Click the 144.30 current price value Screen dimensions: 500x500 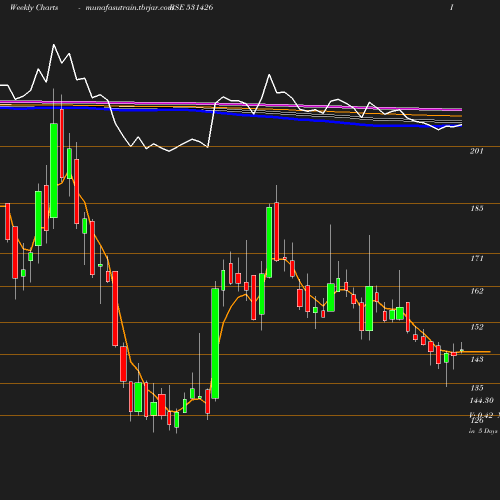click(481, 400)
